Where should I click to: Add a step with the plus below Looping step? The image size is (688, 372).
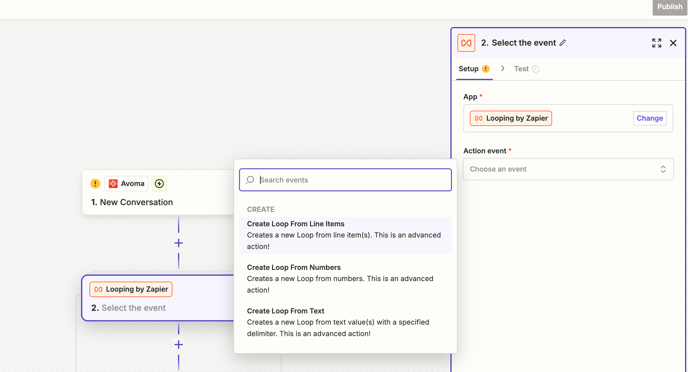pyautogui.click(x=179, y=344)
